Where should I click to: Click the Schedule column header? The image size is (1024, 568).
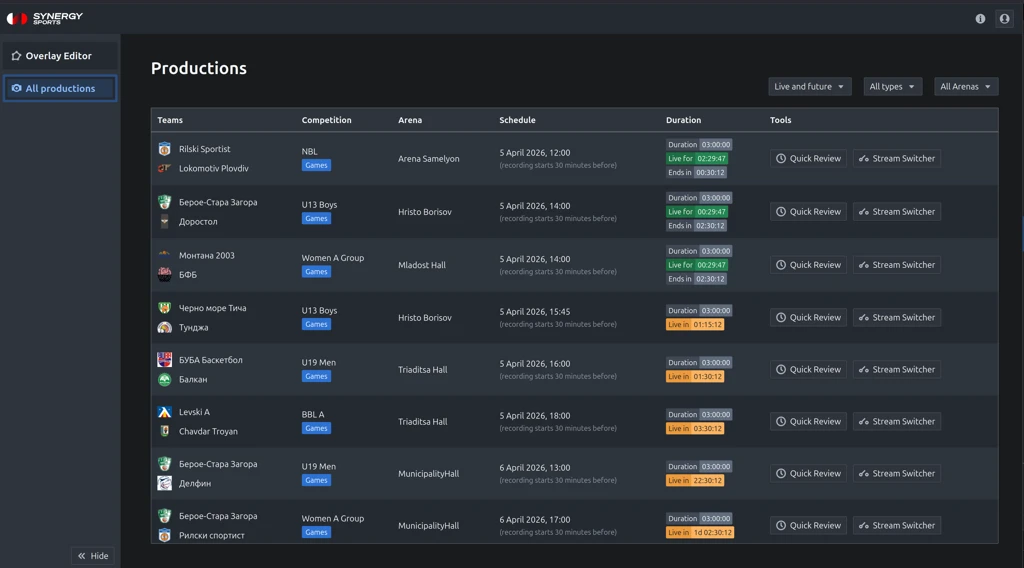click(517, 120)
